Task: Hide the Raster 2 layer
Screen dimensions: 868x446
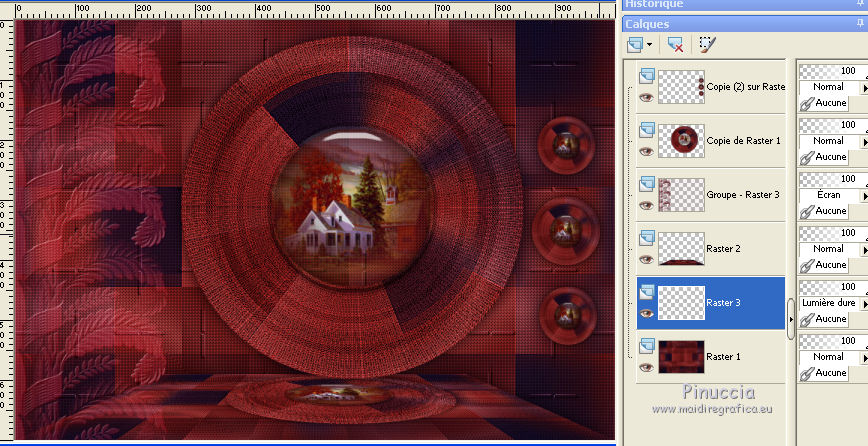Action: 646,259
